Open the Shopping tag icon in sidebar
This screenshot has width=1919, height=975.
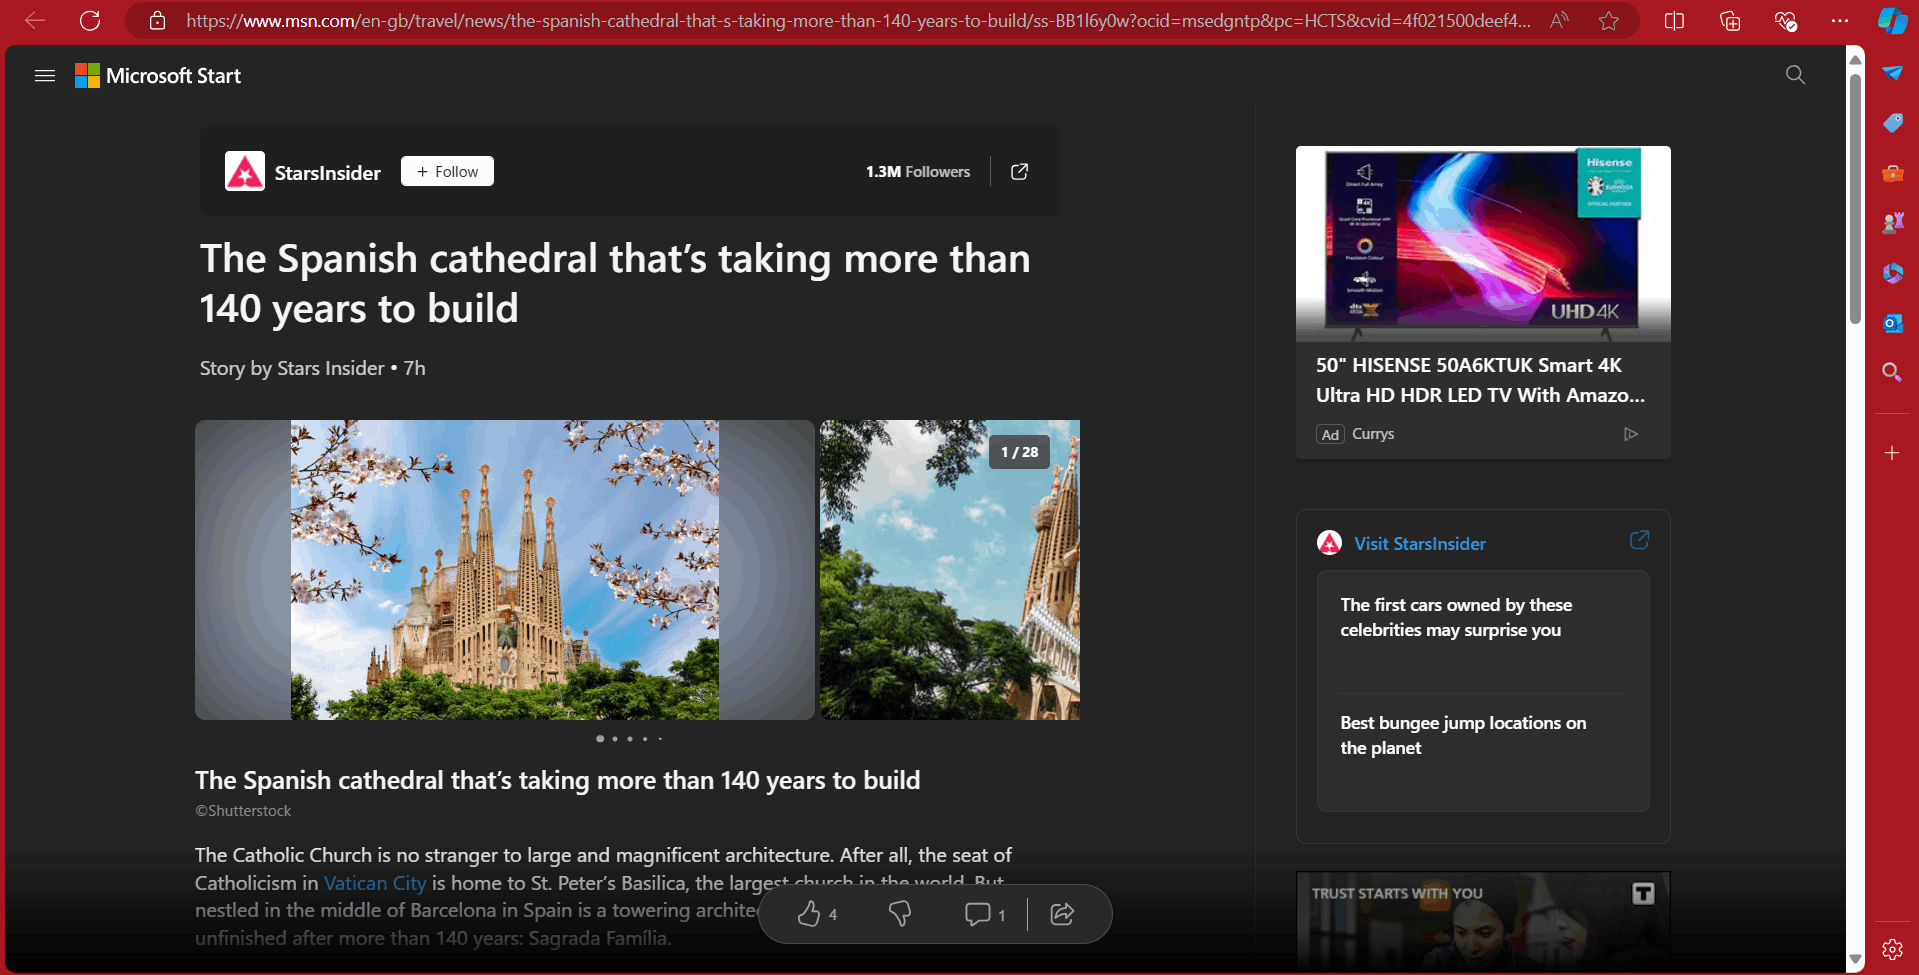coord(1892,123)
